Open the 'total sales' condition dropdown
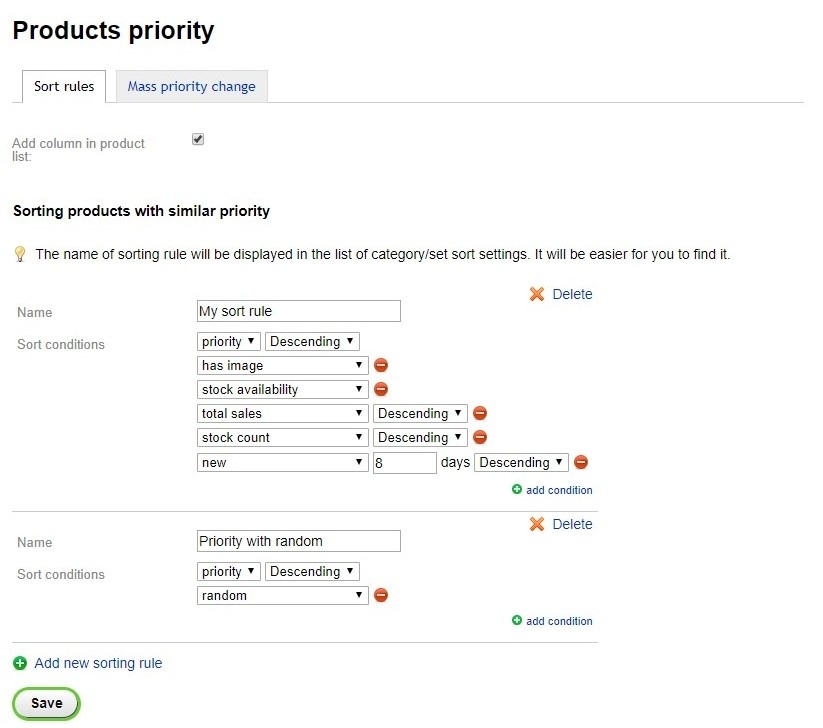Viewport: 823px width, 728px height. 283,414
